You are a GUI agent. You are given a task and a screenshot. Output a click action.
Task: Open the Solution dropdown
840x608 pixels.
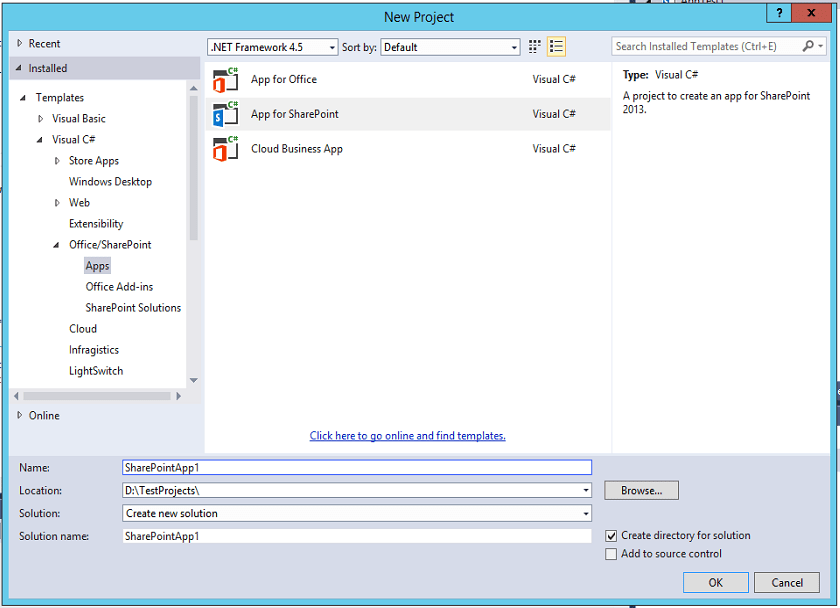tap(586, 513)
